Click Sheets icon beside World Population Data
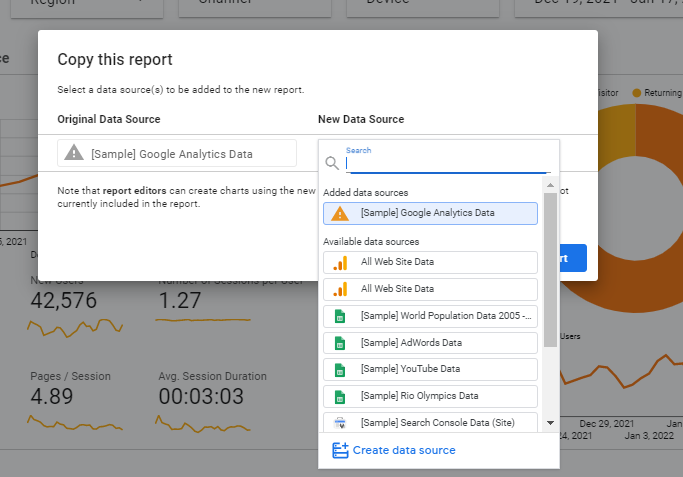This screenshot has width=683, height=477. click(340, 317)
